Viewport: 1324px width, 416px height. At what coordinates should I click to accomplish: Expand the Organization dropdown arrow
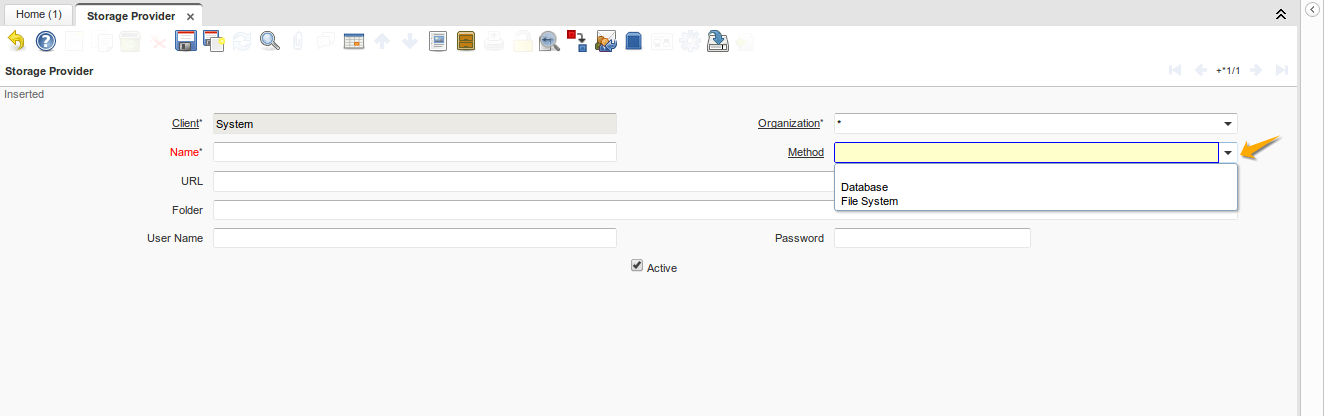(x=1227, y=124)
